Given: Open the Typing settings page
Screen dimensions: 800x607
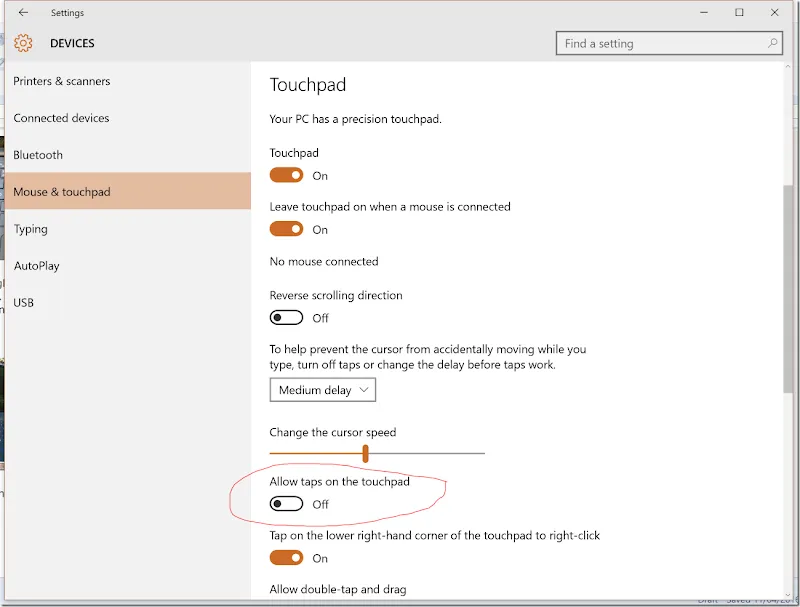Looking at the screenshot, I should click(x=30, y=229).
